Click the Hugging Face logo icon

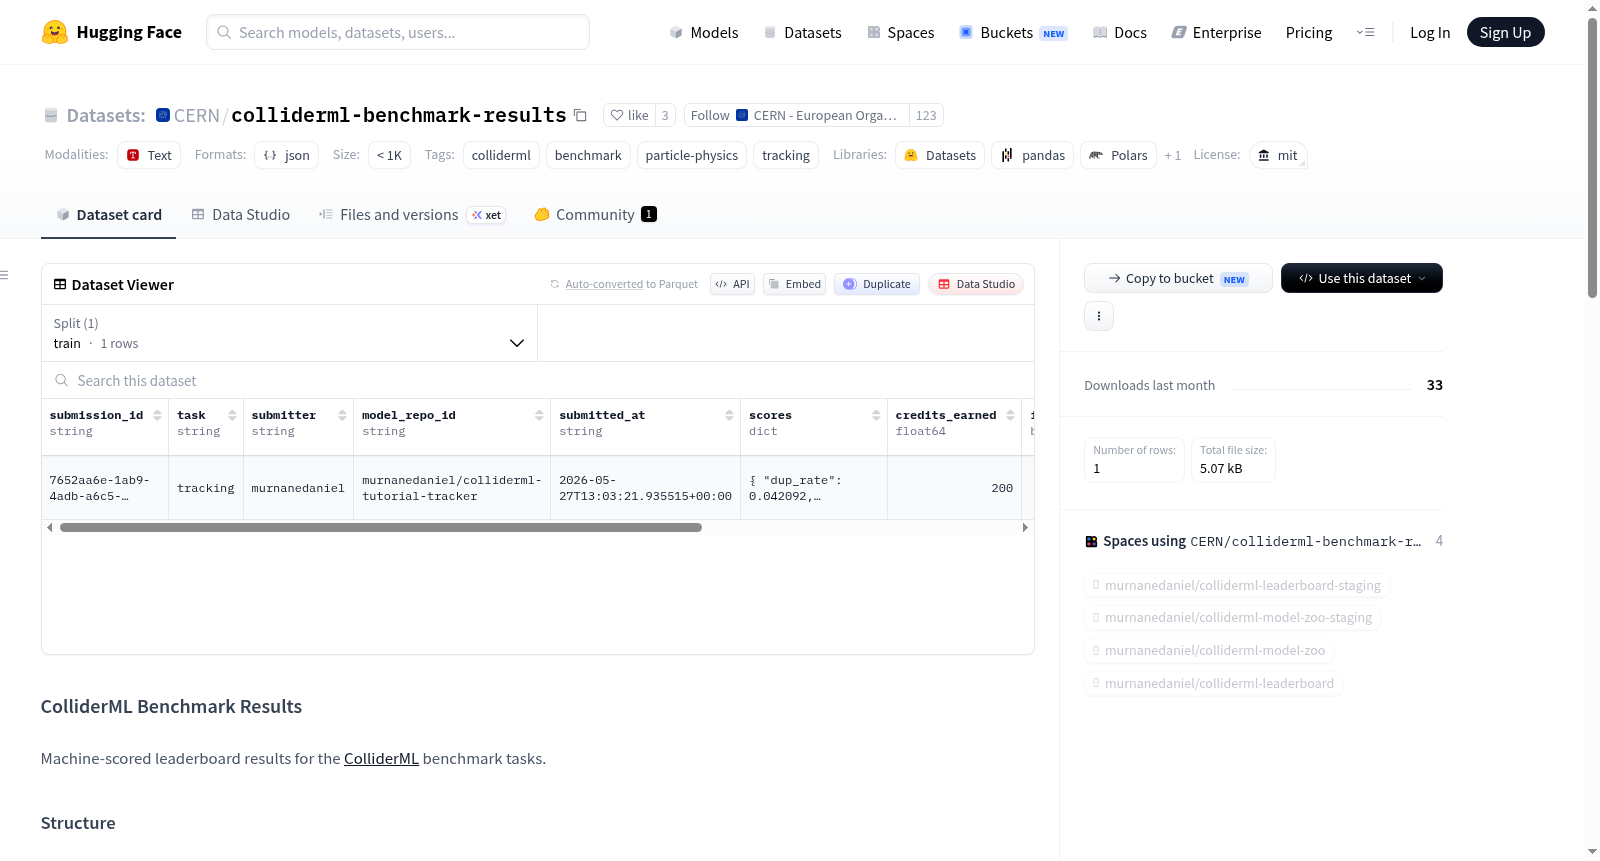pyautogui.click(x=55, y=32)
